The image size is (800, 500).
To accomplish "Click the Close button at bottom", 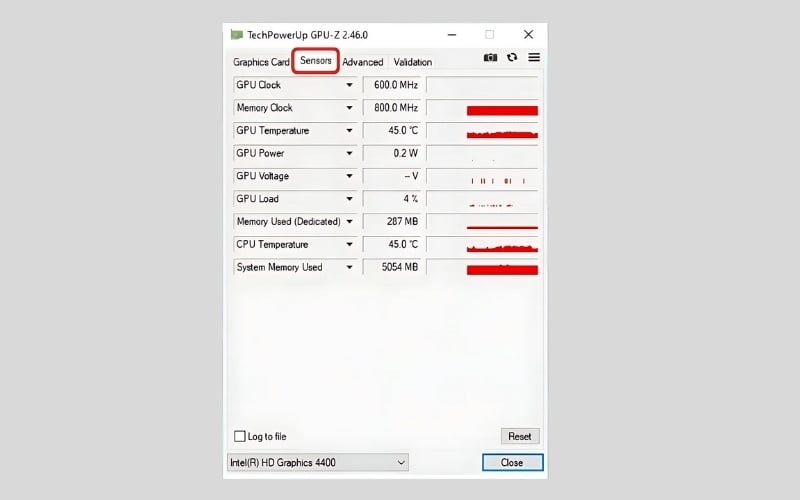I will (512, 462).
